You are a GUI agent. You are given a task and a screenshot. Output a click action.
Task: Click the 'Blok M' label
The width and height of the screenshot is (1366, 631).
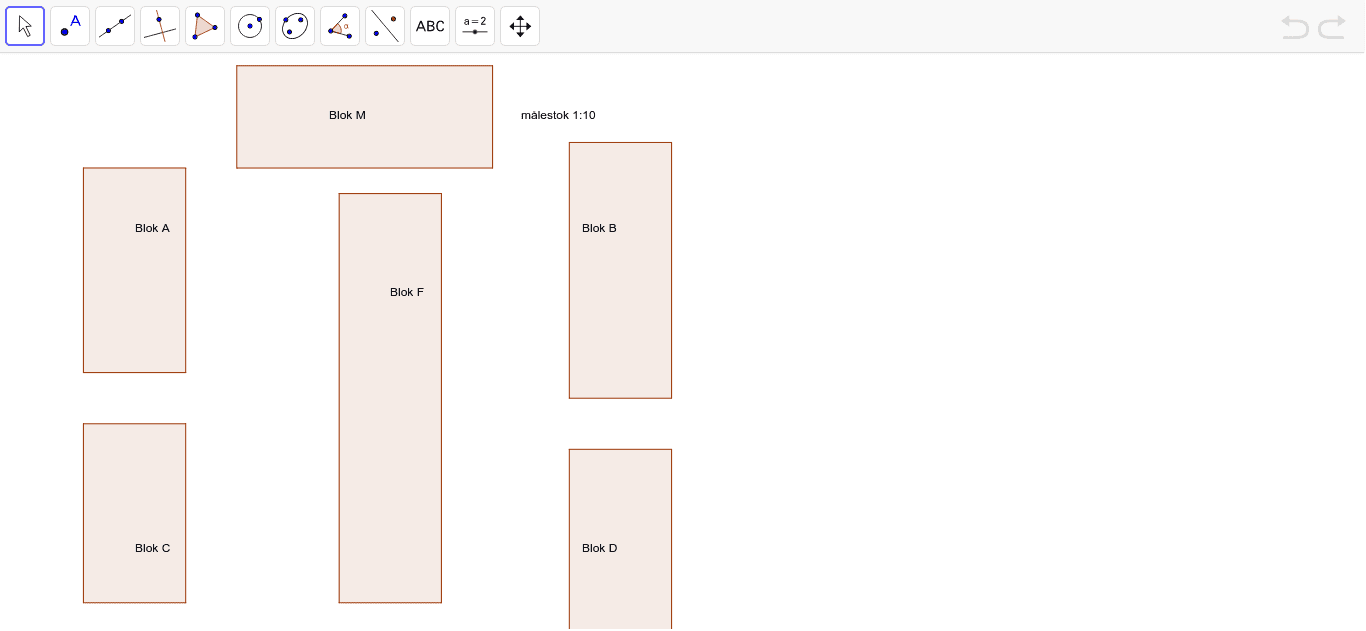pyautogui.click(x=347, y=115)
